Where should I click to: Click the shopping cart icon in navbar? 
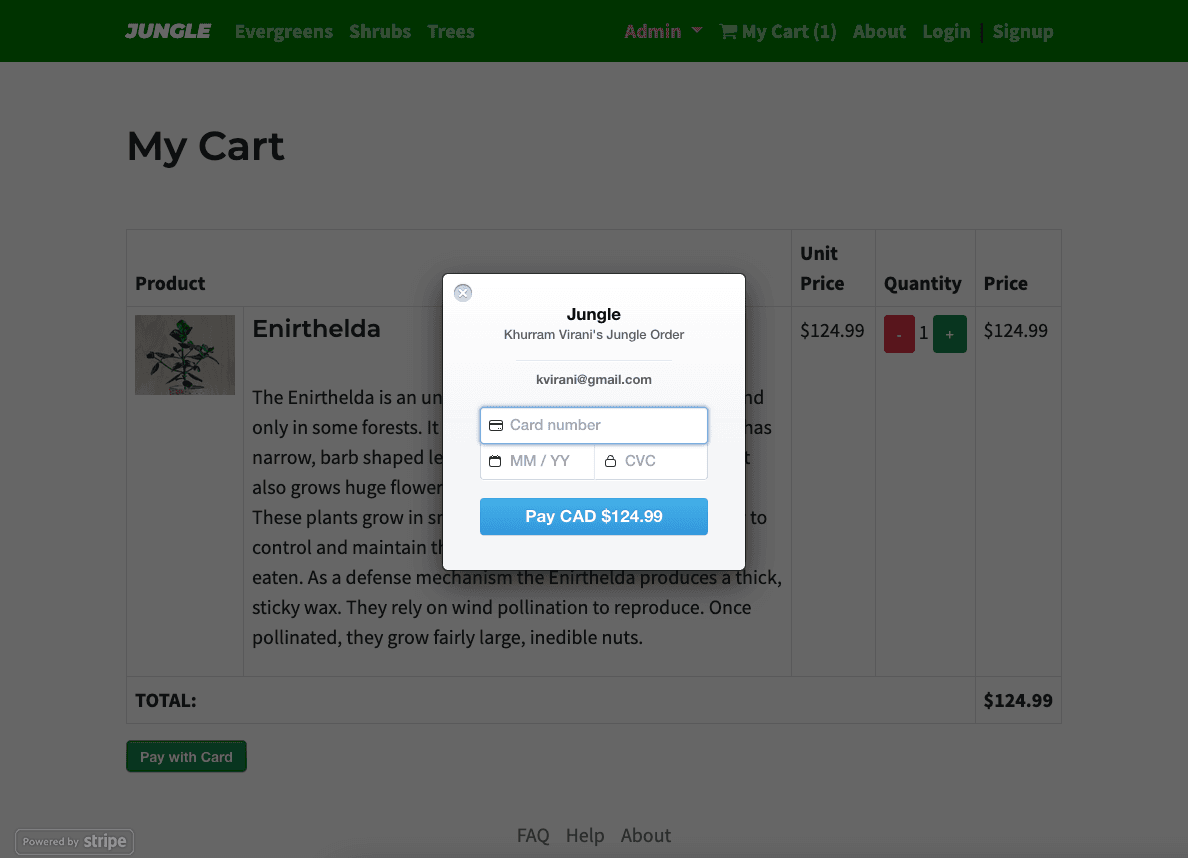728,31
